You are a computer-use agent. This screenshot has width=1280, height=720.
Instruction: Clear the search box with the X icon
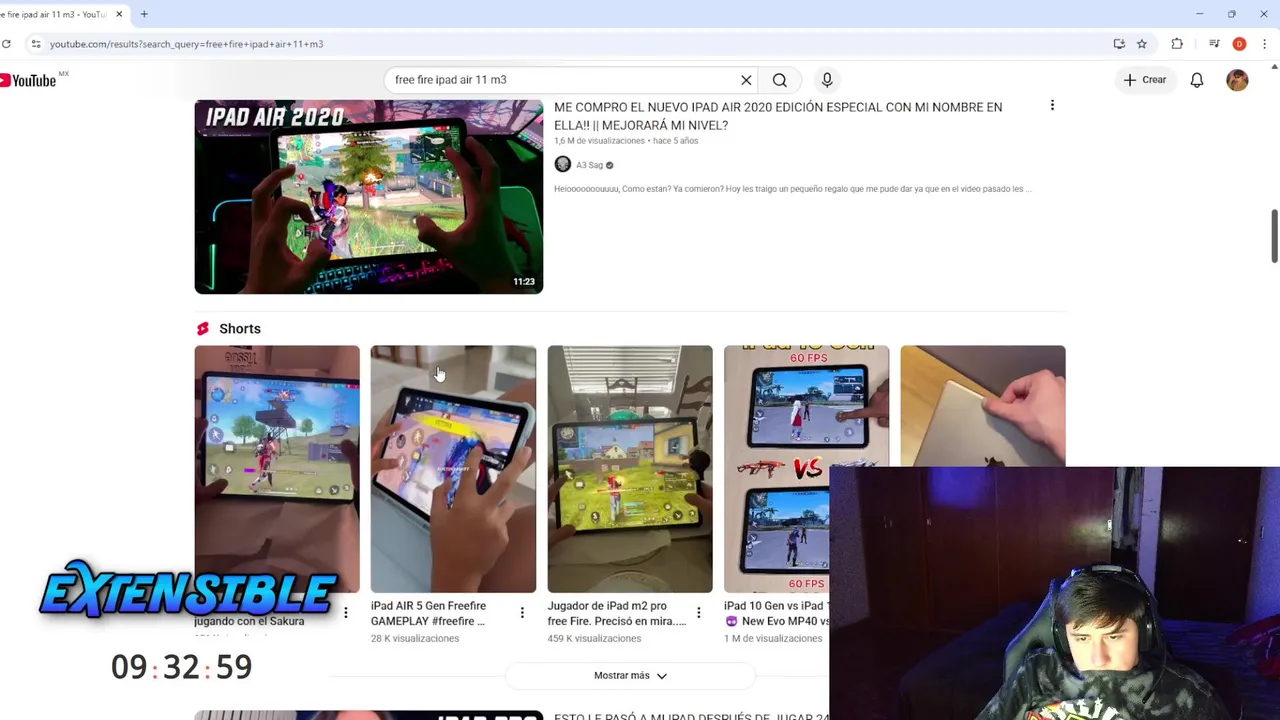point(746,80)
